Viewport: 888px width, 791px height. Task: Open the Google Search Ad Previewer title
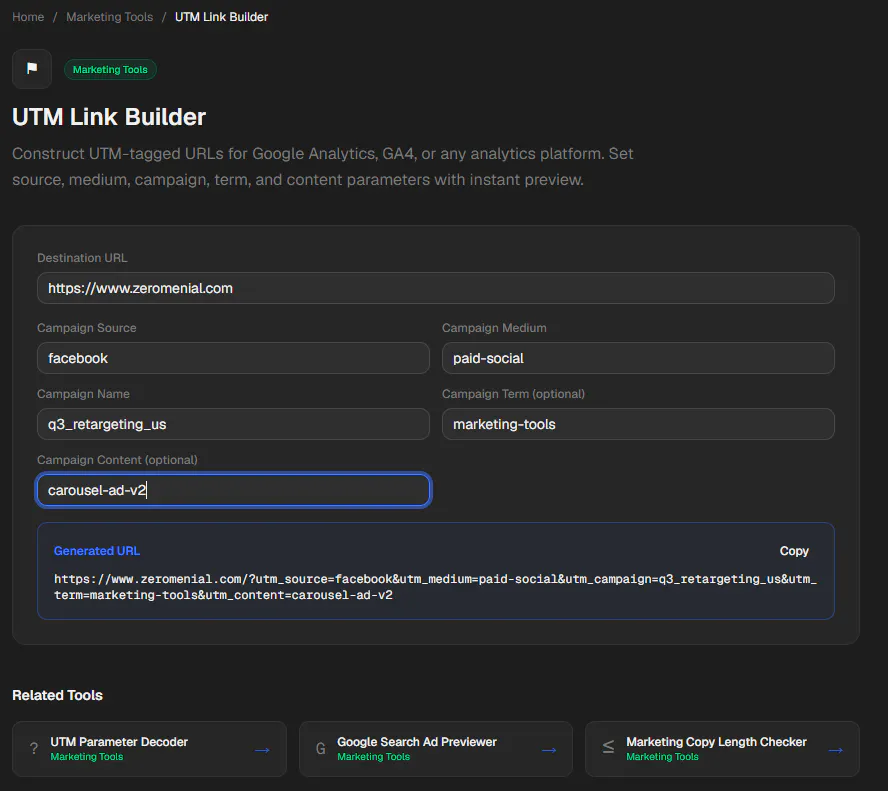tap(417, 742)
